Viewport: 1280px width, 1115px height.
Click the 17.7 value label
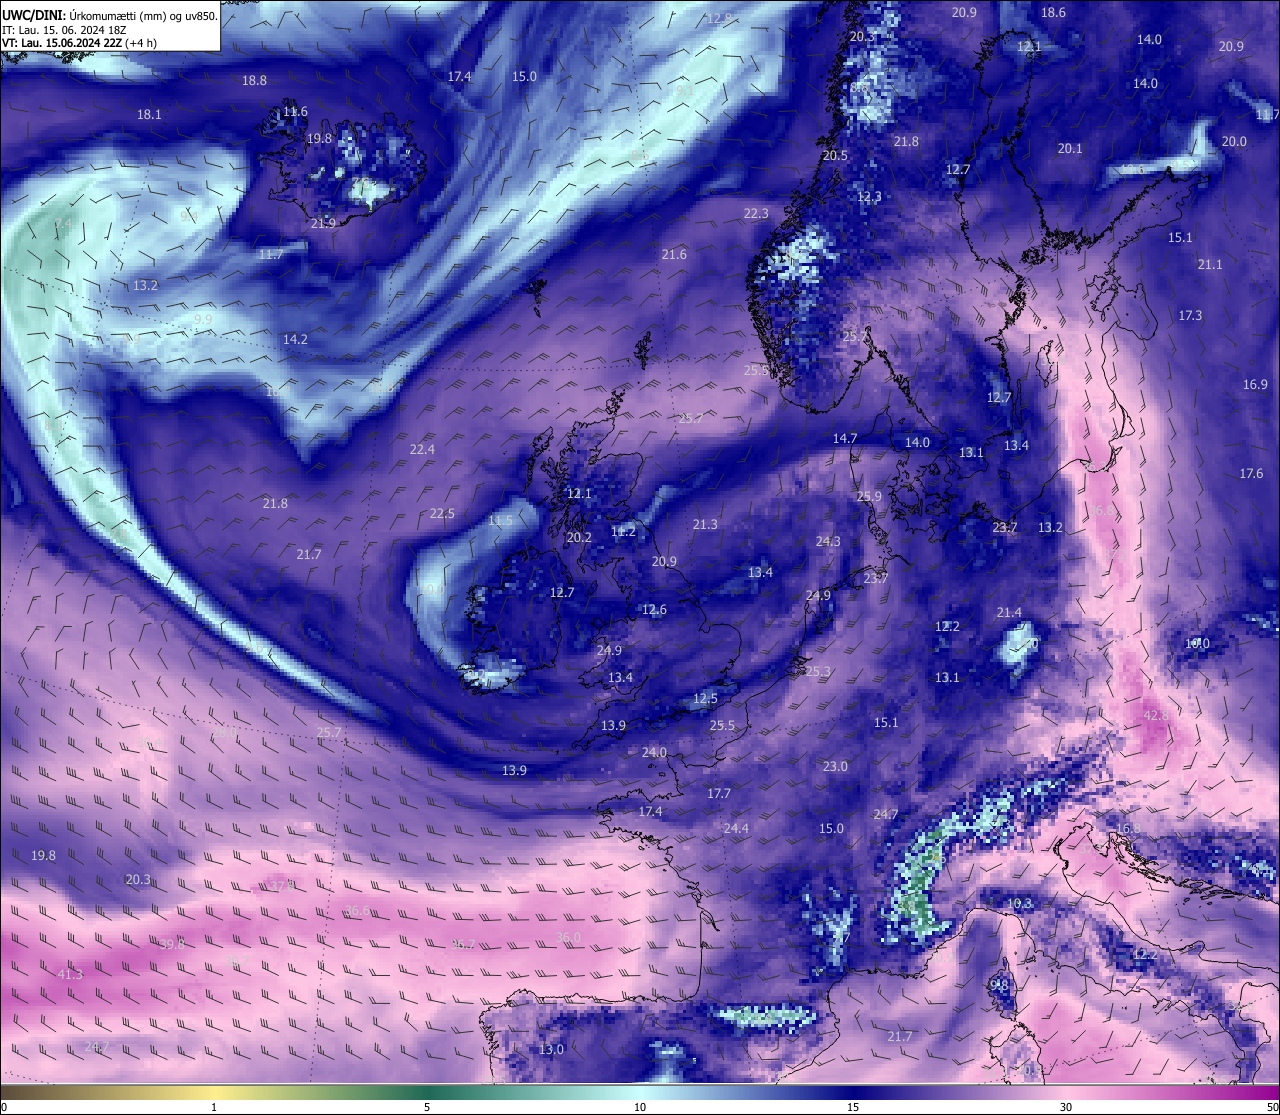(718, 793)
